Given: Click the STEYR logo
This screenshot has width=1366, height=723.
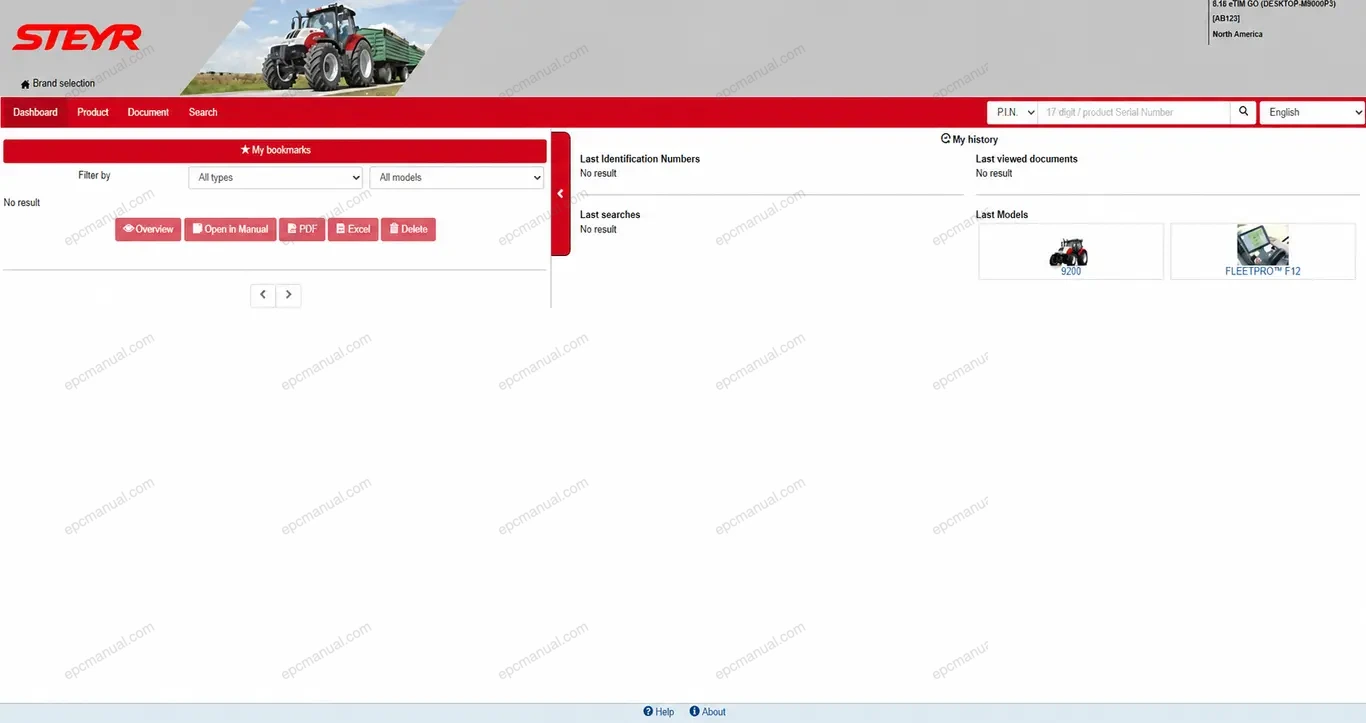Looking at the screenshot, I should point(77,38).
